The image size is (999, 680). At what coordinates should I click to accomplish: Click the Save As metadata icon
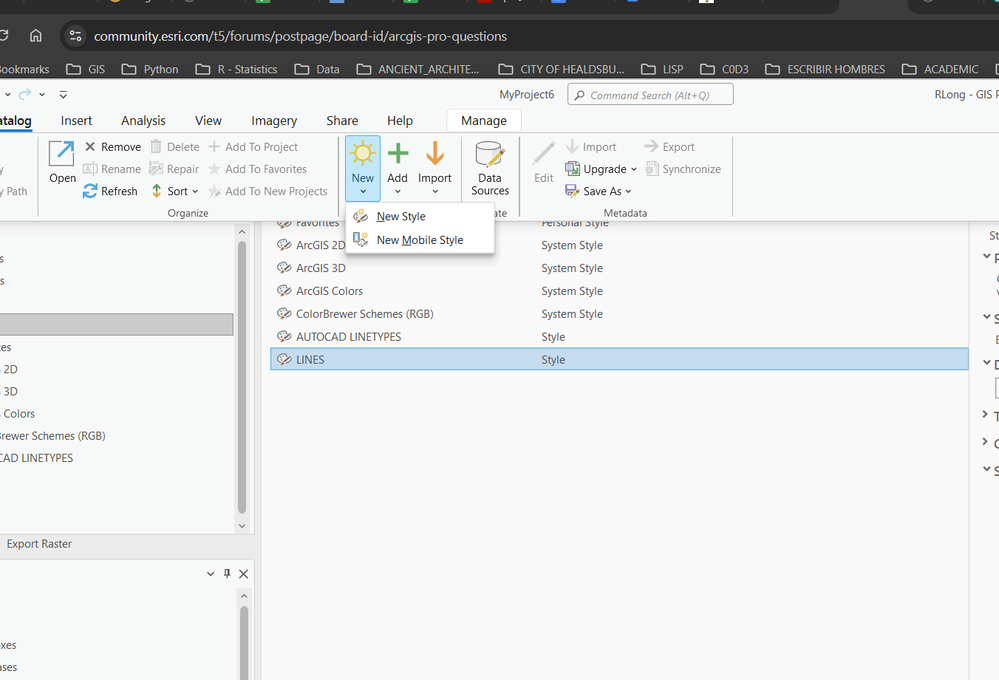click(x=572, y=191)
